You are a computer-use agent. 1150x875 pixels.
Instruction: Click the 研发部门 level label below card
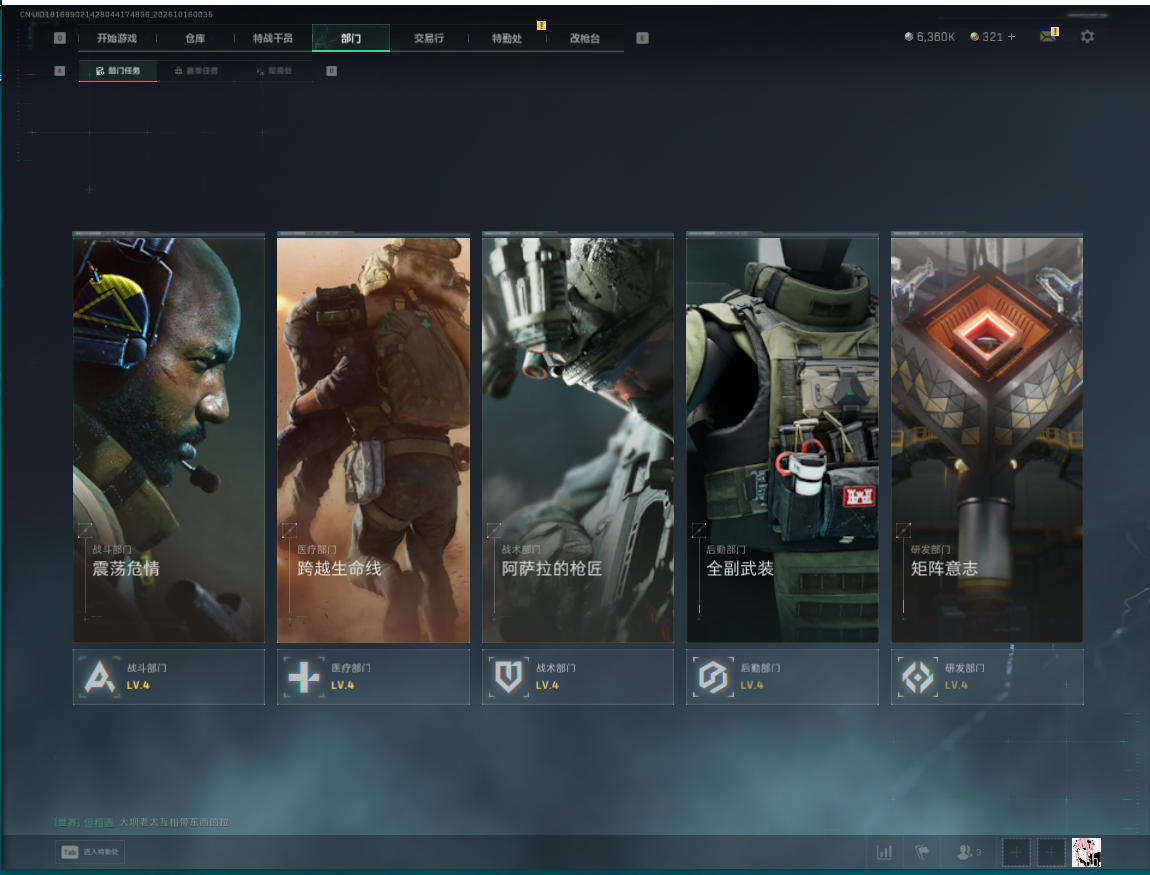click(956, 686)
